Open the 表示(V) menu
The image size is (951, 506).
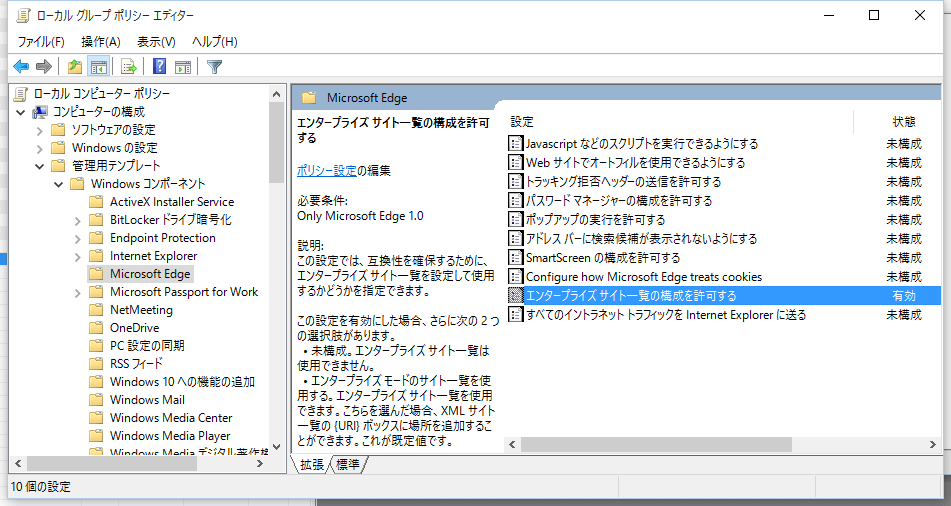[156, 41]
